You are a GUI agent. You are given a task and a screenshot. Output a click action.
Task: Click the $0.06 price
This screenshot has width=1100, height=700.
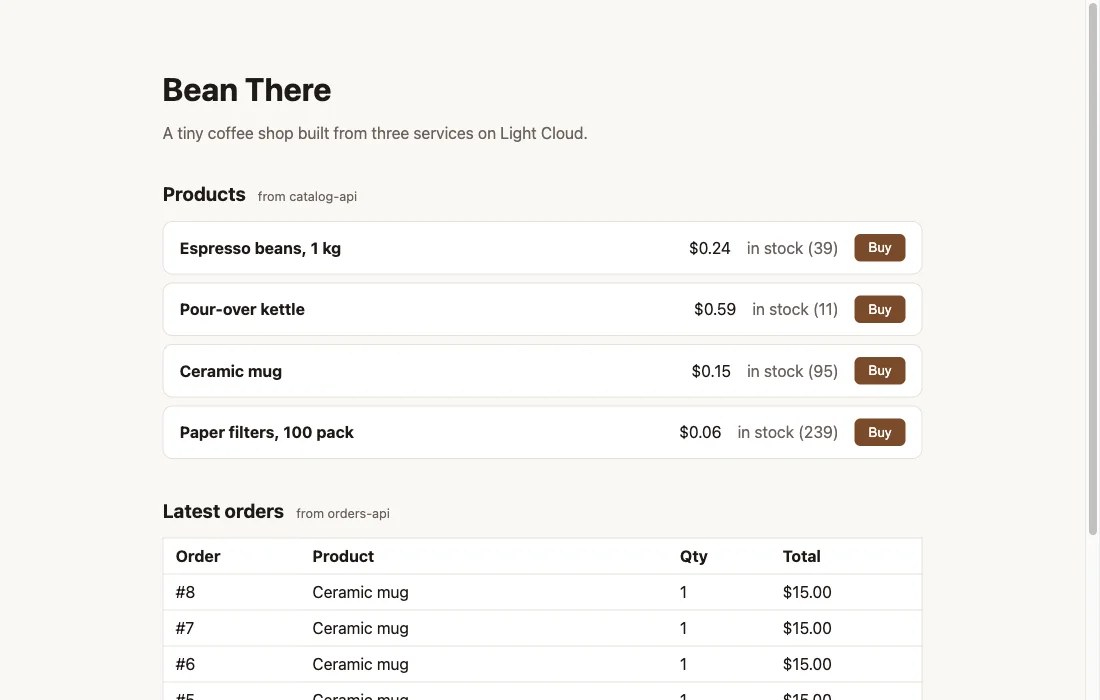[x=700, y=432]
